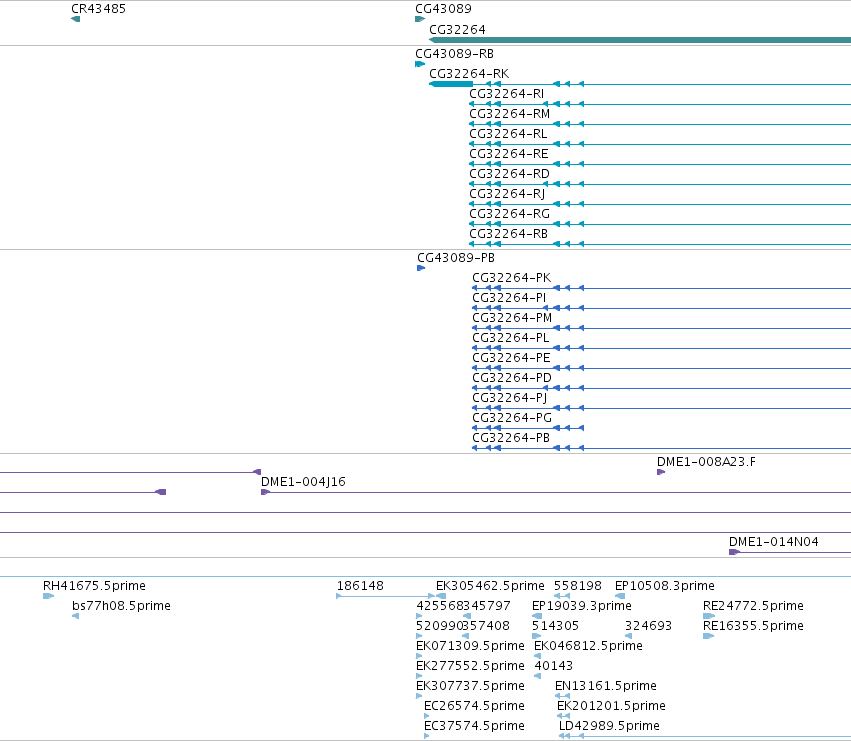Image resolution: width=851 pixels, height=741 pixels.
Task: Select EST EK277552.5prime
Action: click(470, 666)
